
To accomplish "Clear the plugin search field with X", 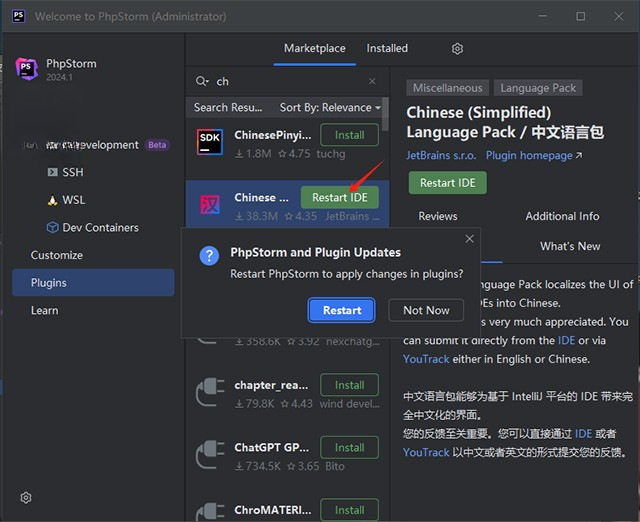I will [372, 81].
